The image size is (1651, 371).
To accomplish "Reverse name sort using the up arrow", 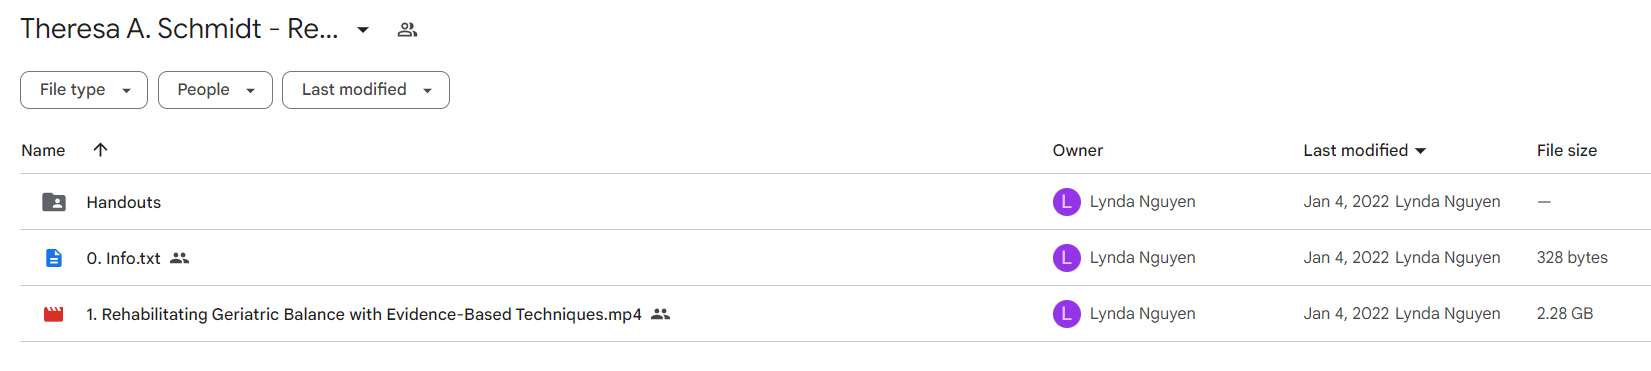I will tap(100, 150).
